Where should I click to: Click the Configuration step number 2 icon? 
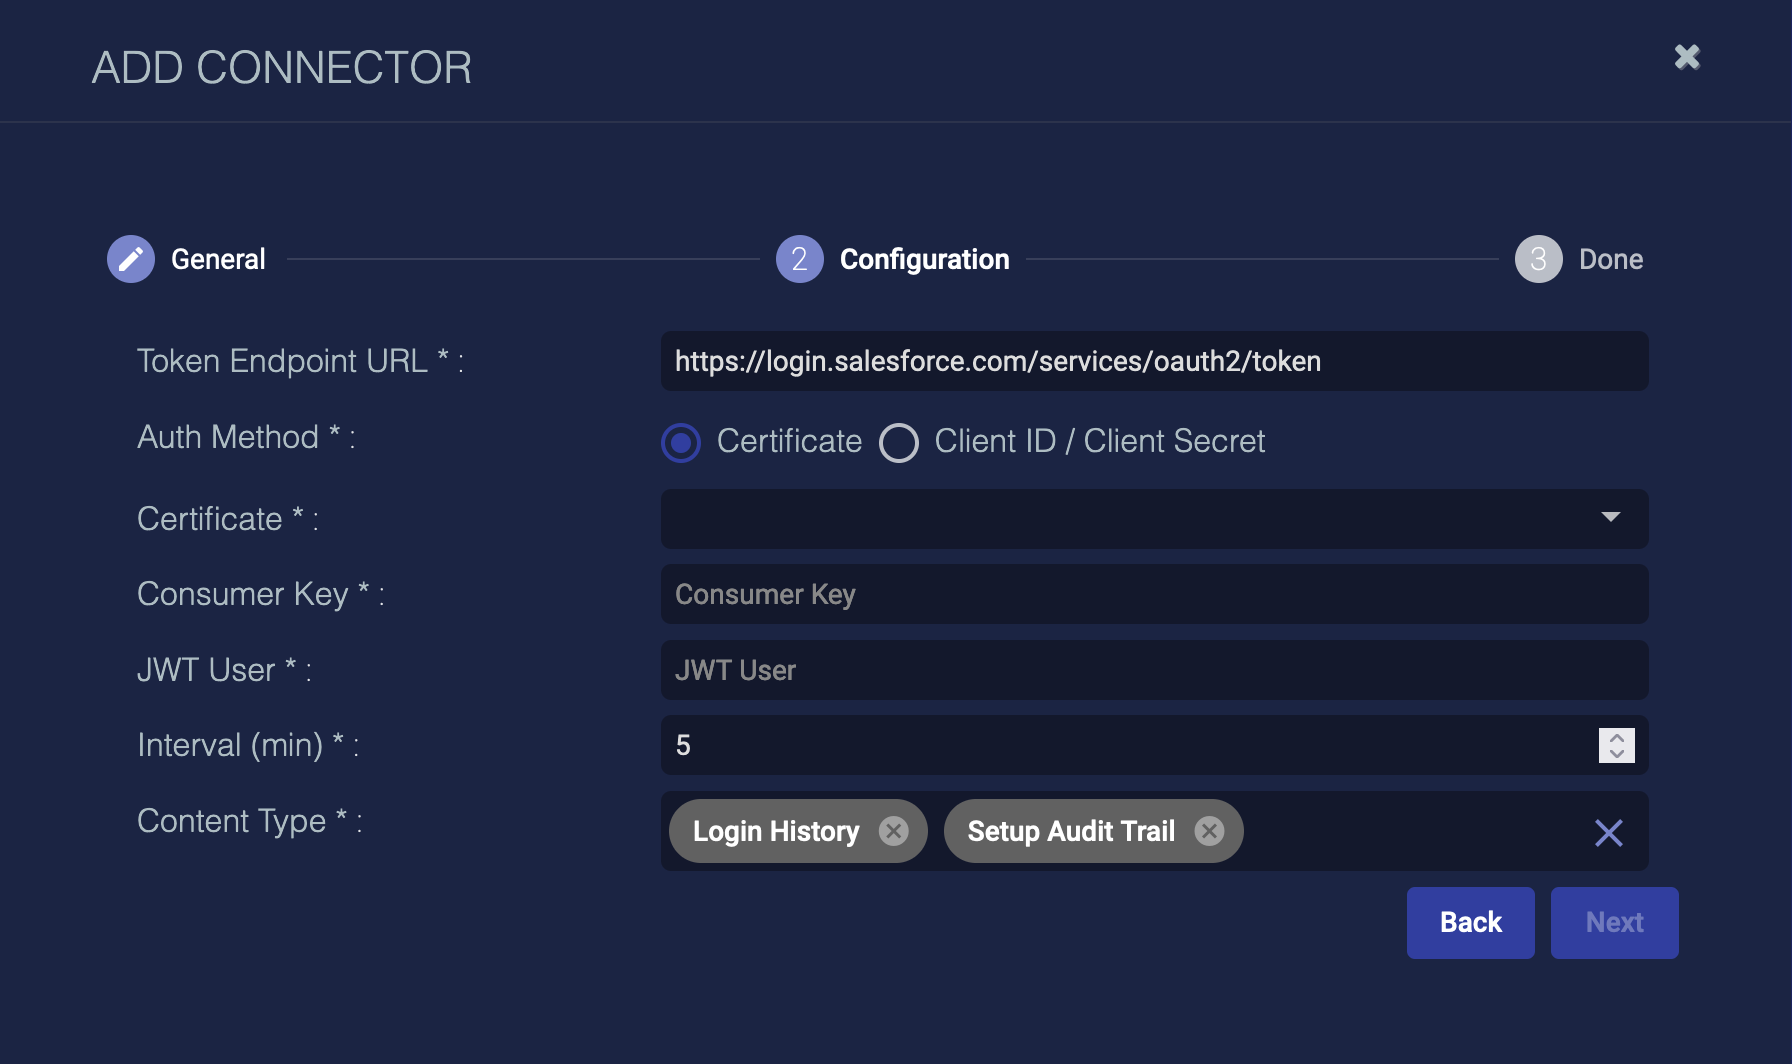point(799,260)
